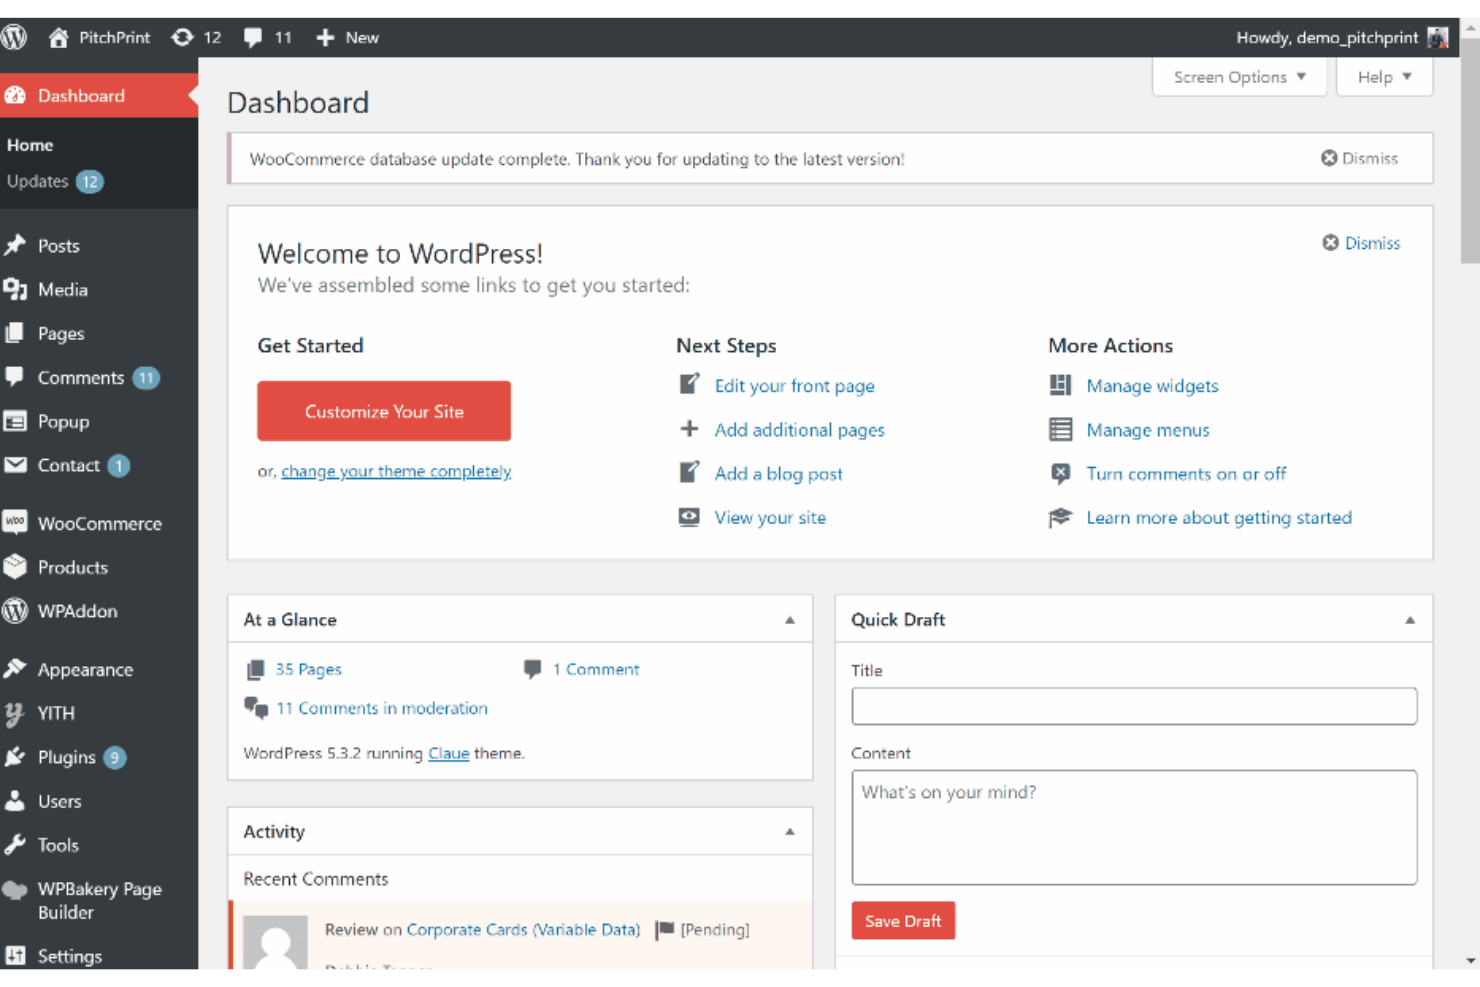Click the WooCommerce woo icon
Viewport: 1480px width, 987px height.
tap(14, 522)
